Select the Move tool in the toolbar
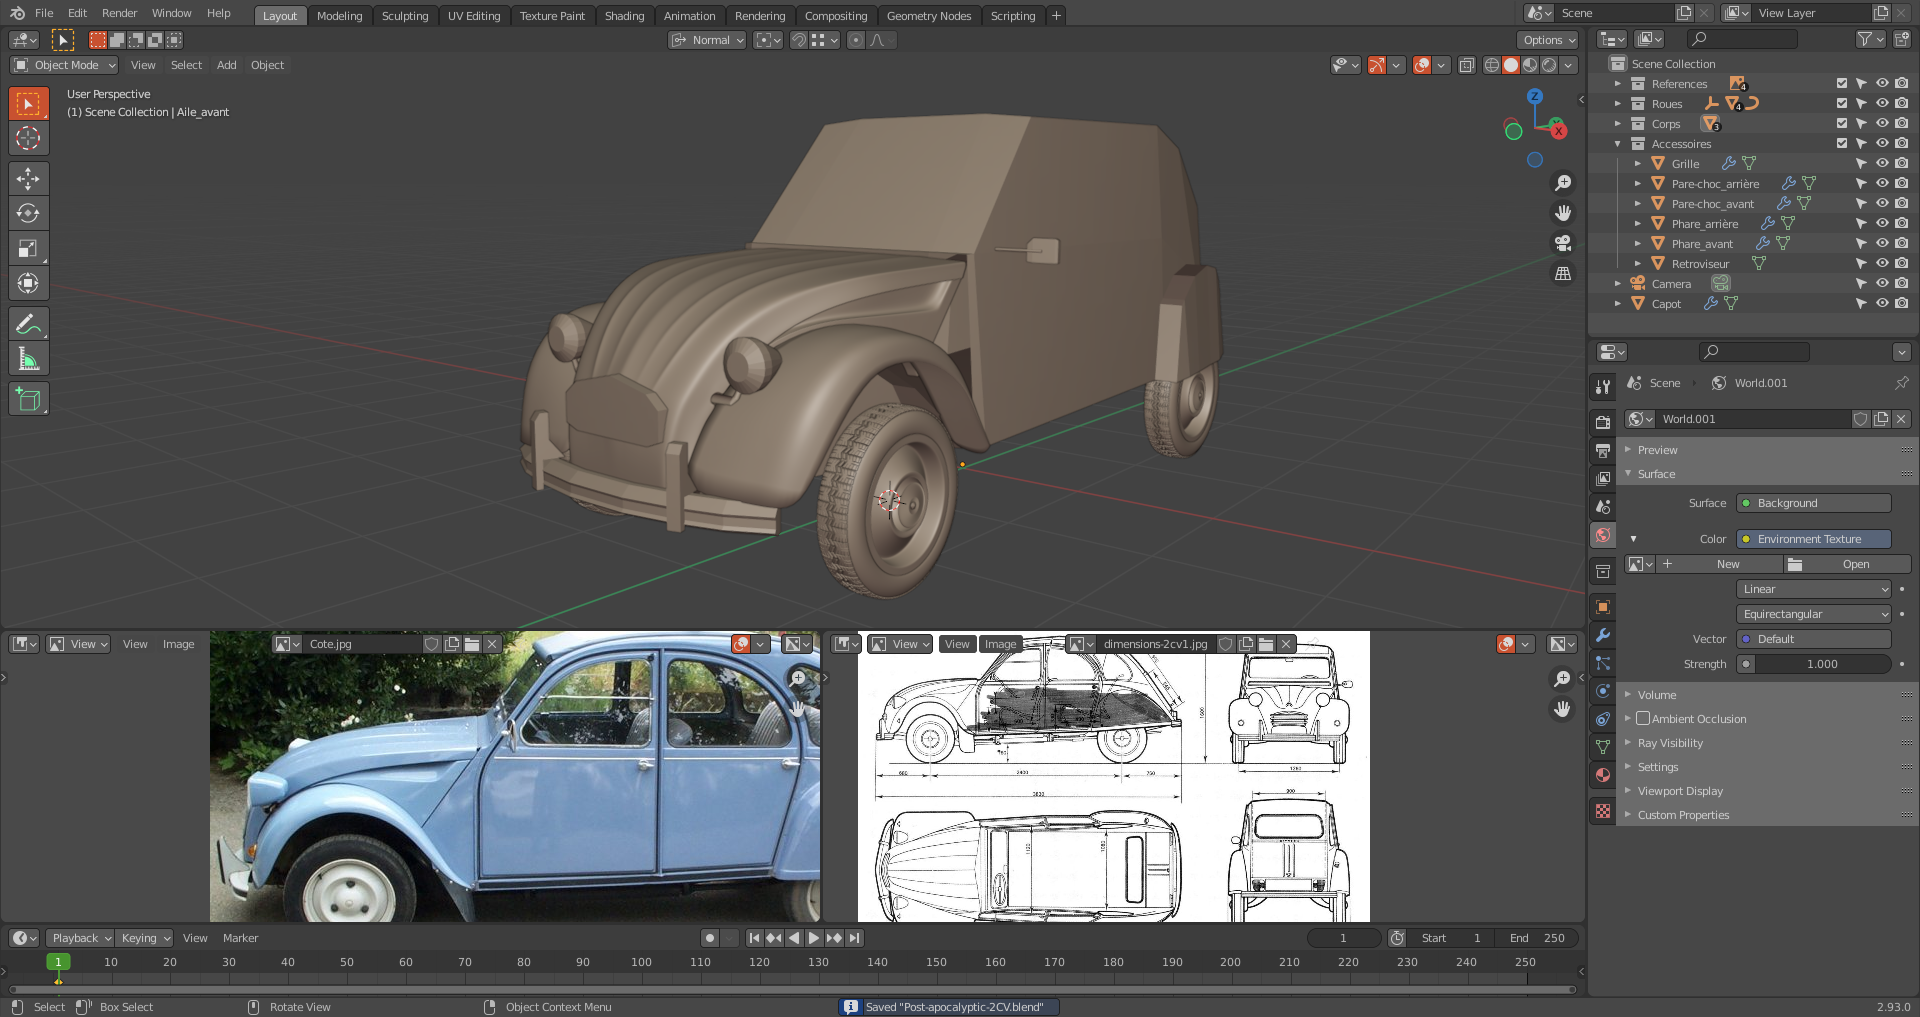This screenshot has height=1017, width=1920. 28,179
